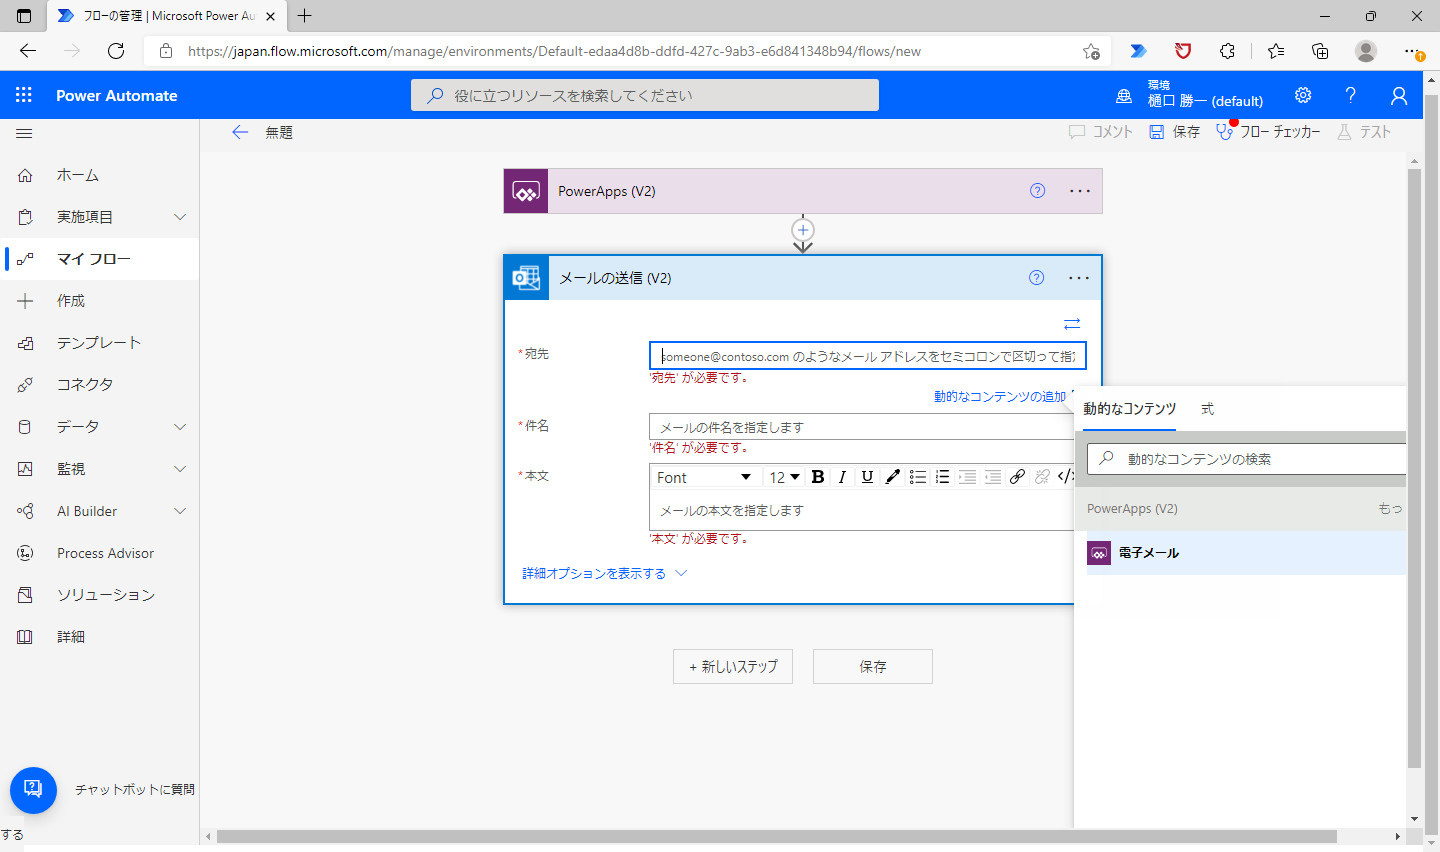Open Power Automate settings gear
This screenshot has height=852, width=1440.
click(1303, 95)
